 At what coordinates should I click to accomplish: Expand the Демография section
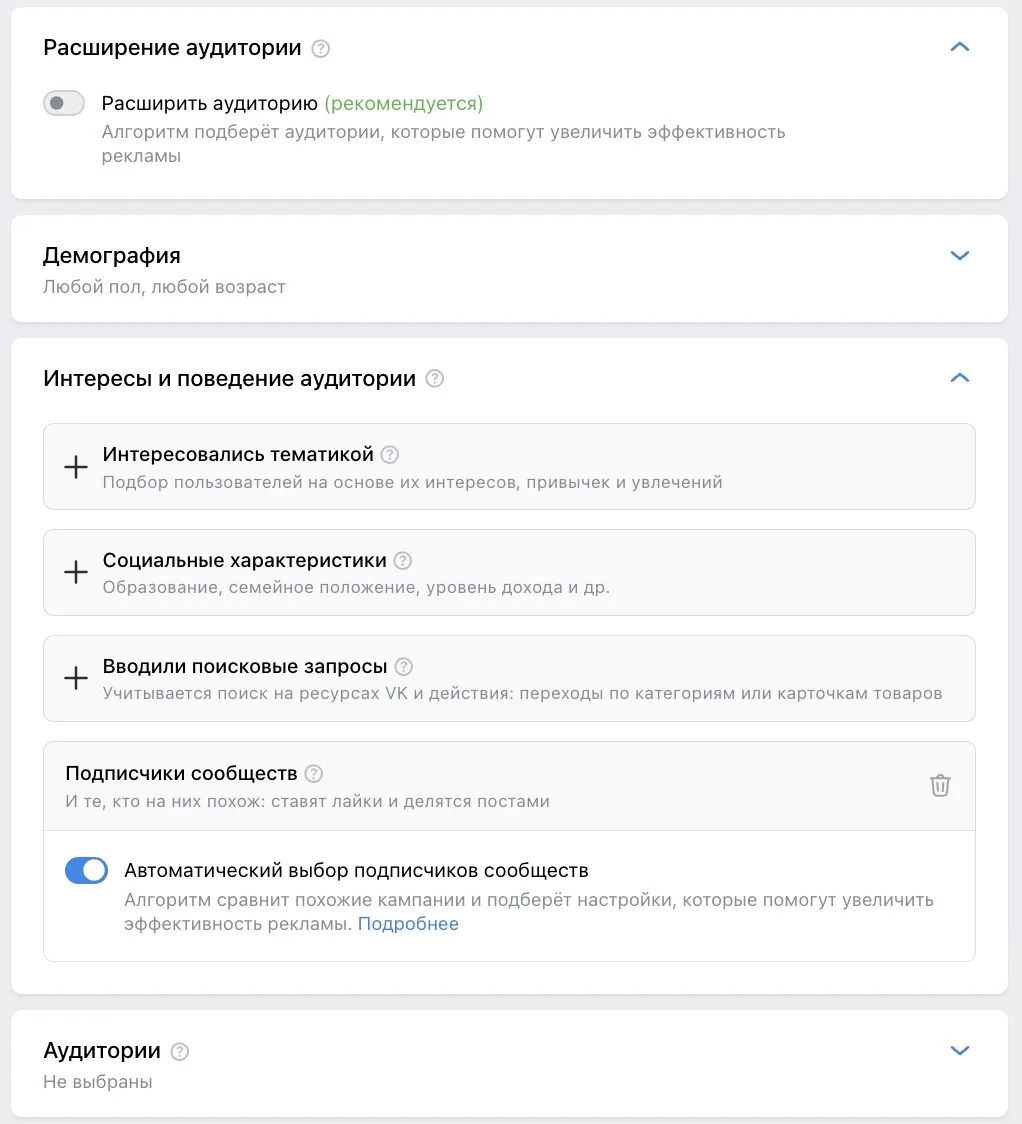pyautogui.click(x=960, y=255)
